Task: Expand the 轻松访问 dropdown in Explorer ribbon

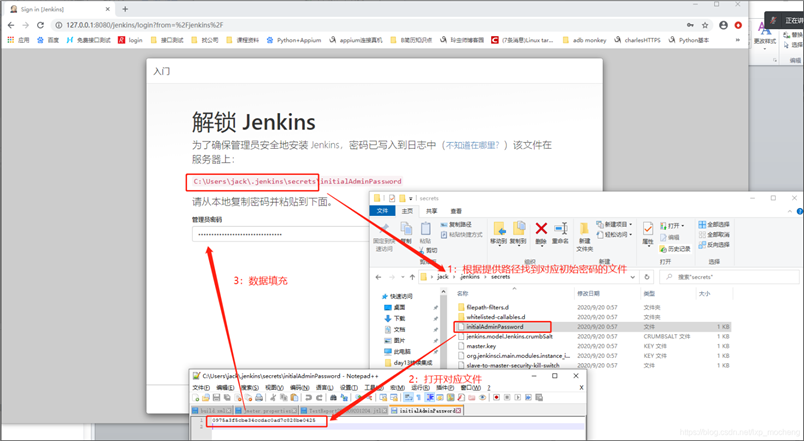Action: [x=630, y=234]
